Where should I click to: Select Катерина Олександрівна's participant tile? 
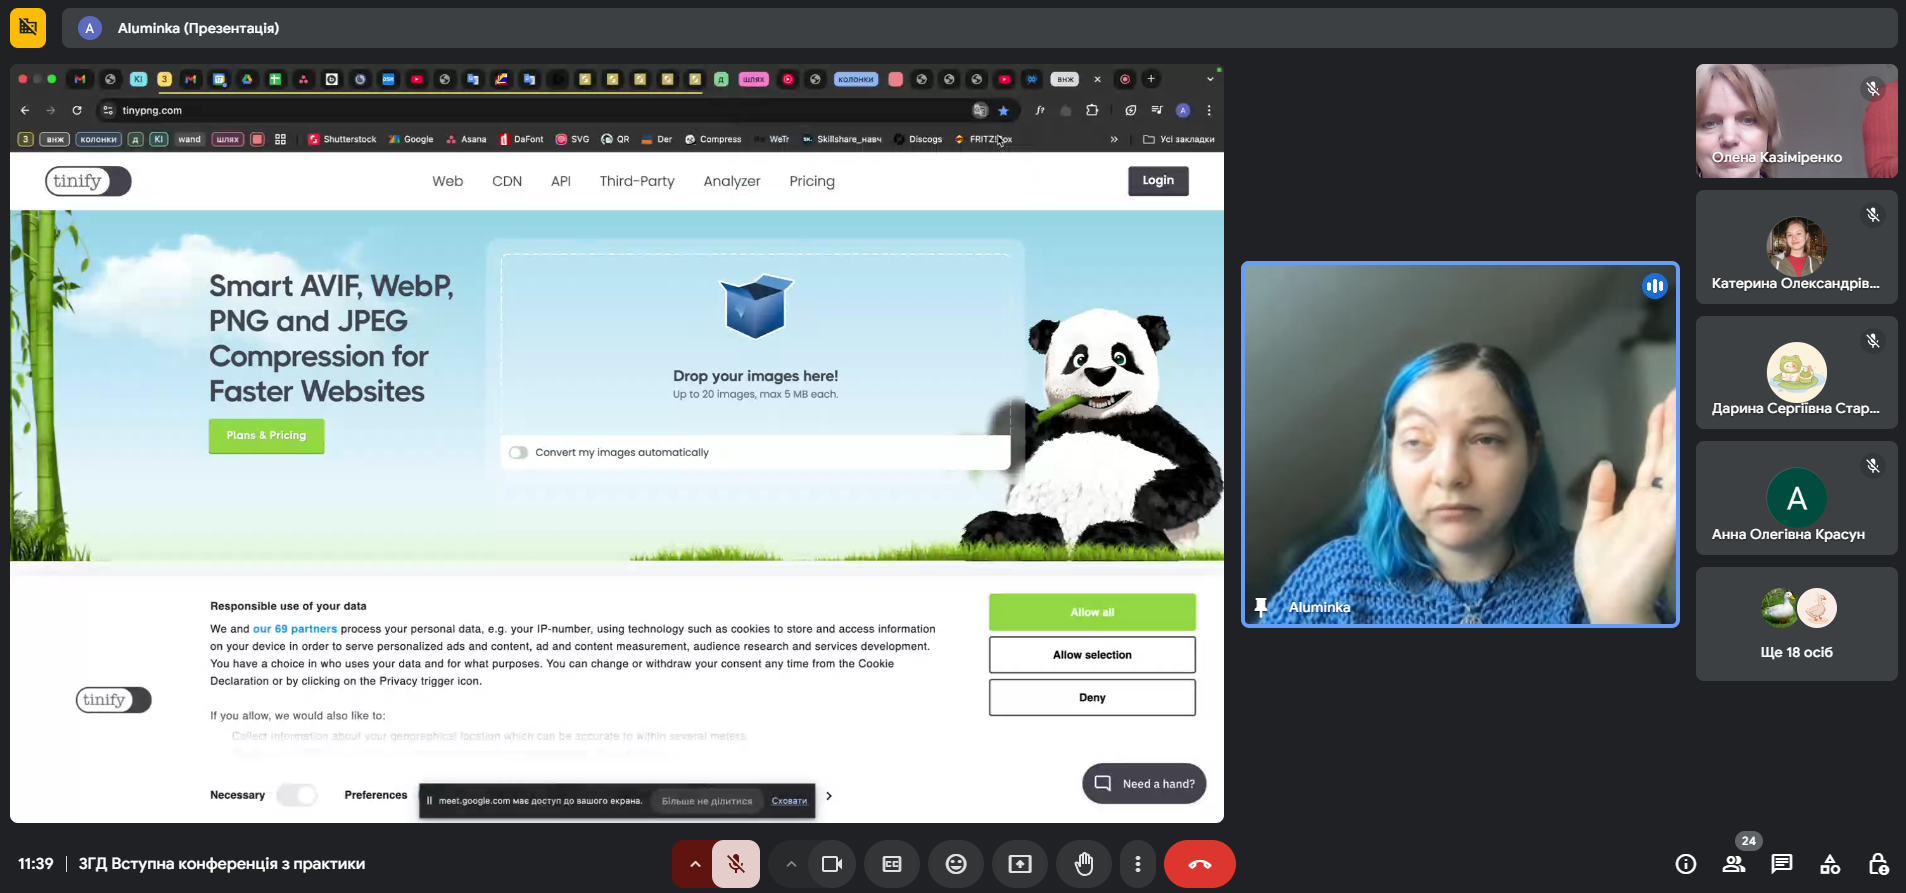pos(1796,247)
